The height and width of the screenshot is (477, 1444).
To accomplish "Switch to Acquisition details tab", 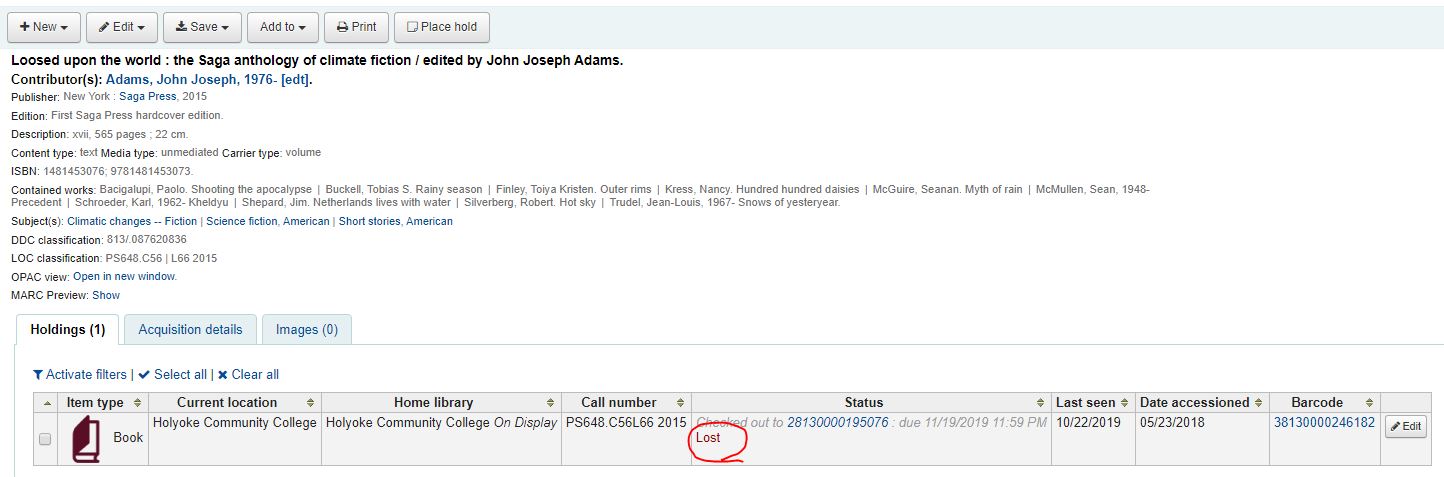I will tap(190, 329).
